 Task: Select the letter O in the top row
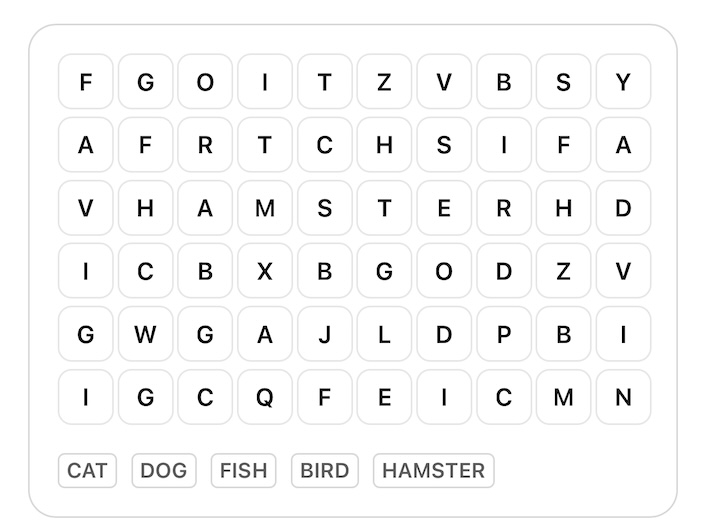coord(205,82)
